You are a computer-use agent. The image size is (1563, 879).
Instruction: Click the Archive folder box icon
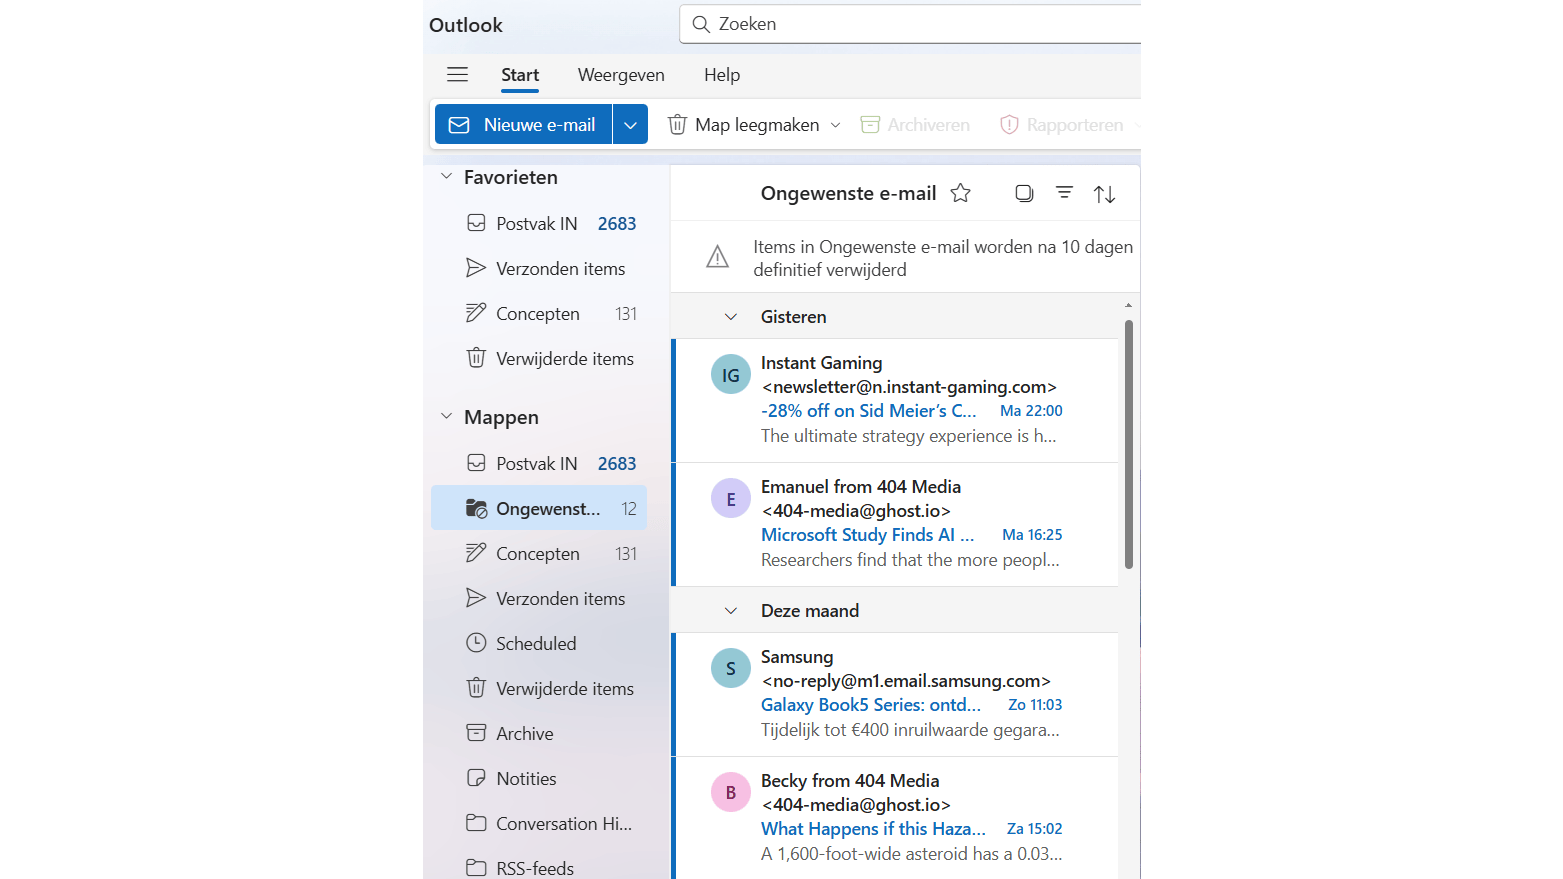click(x=476, y=733)
